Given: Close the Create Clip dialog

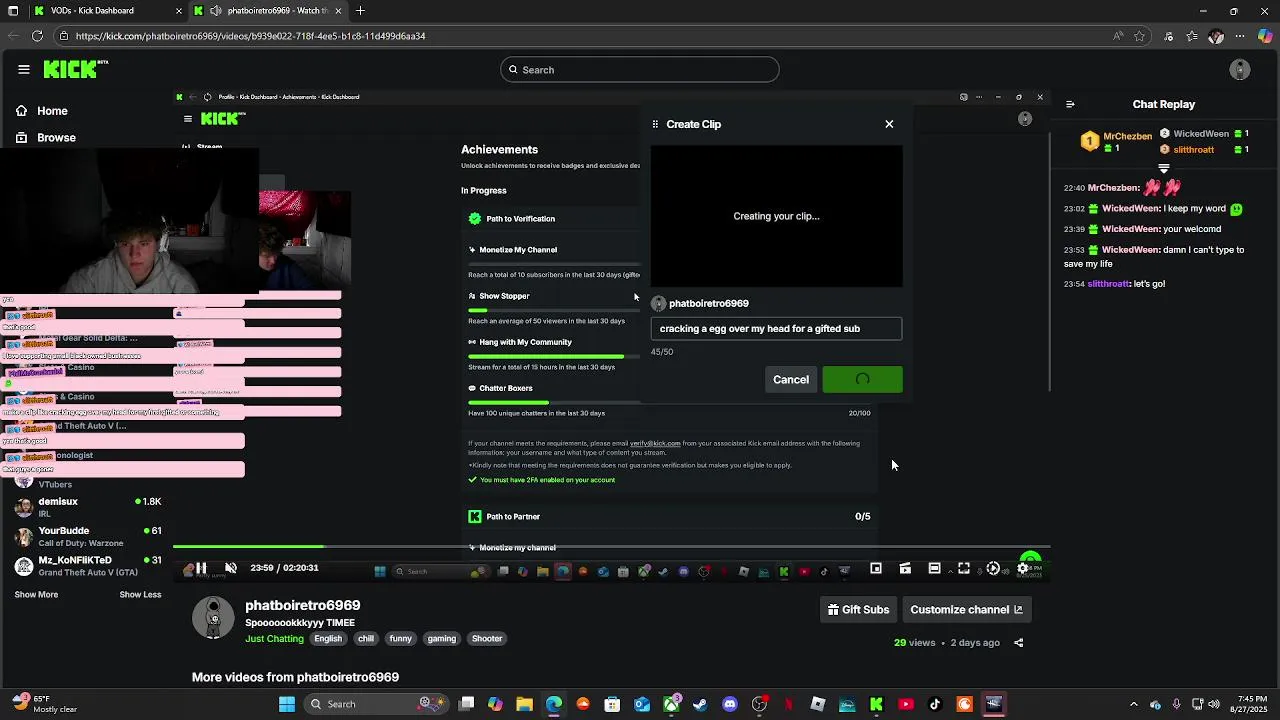Looking at the screenshot, I should pos(889,124).
